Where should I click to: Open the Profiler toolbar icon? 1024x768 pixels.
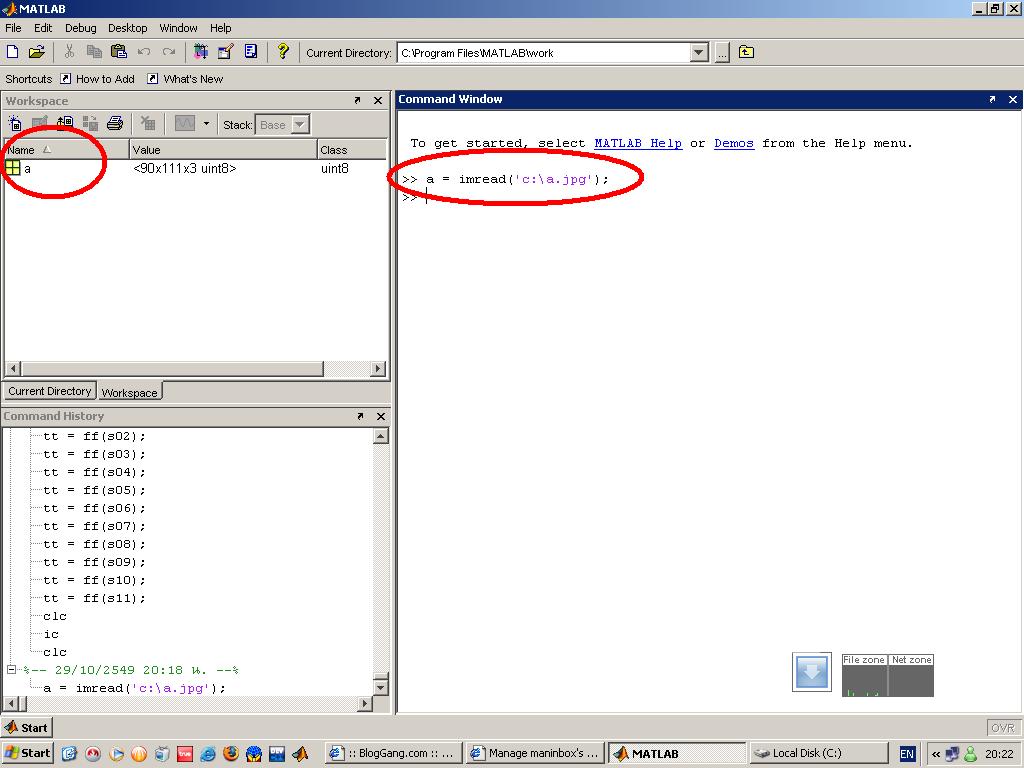251,52
